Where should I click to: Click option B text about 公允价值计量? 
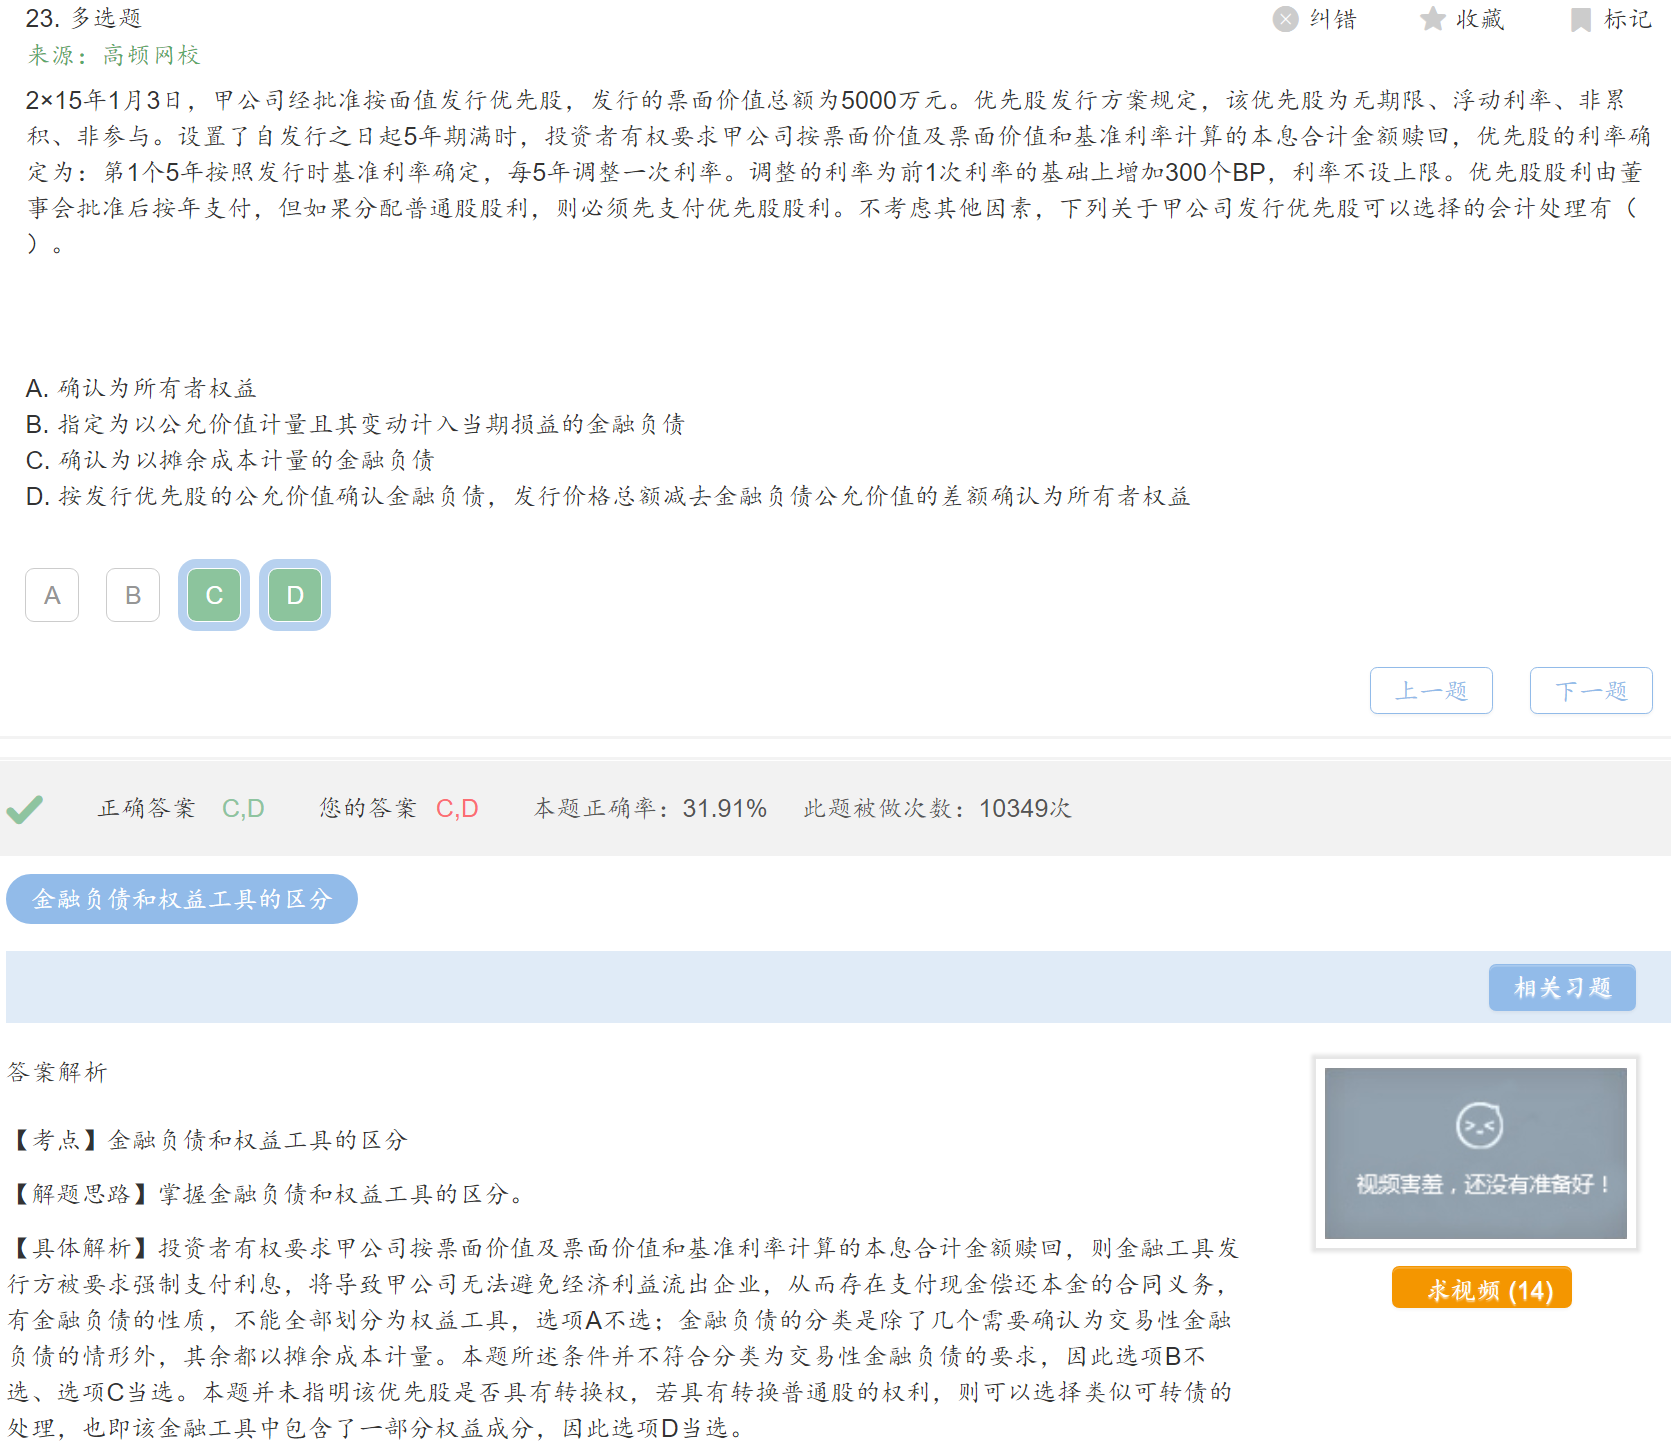coord(355,424)
